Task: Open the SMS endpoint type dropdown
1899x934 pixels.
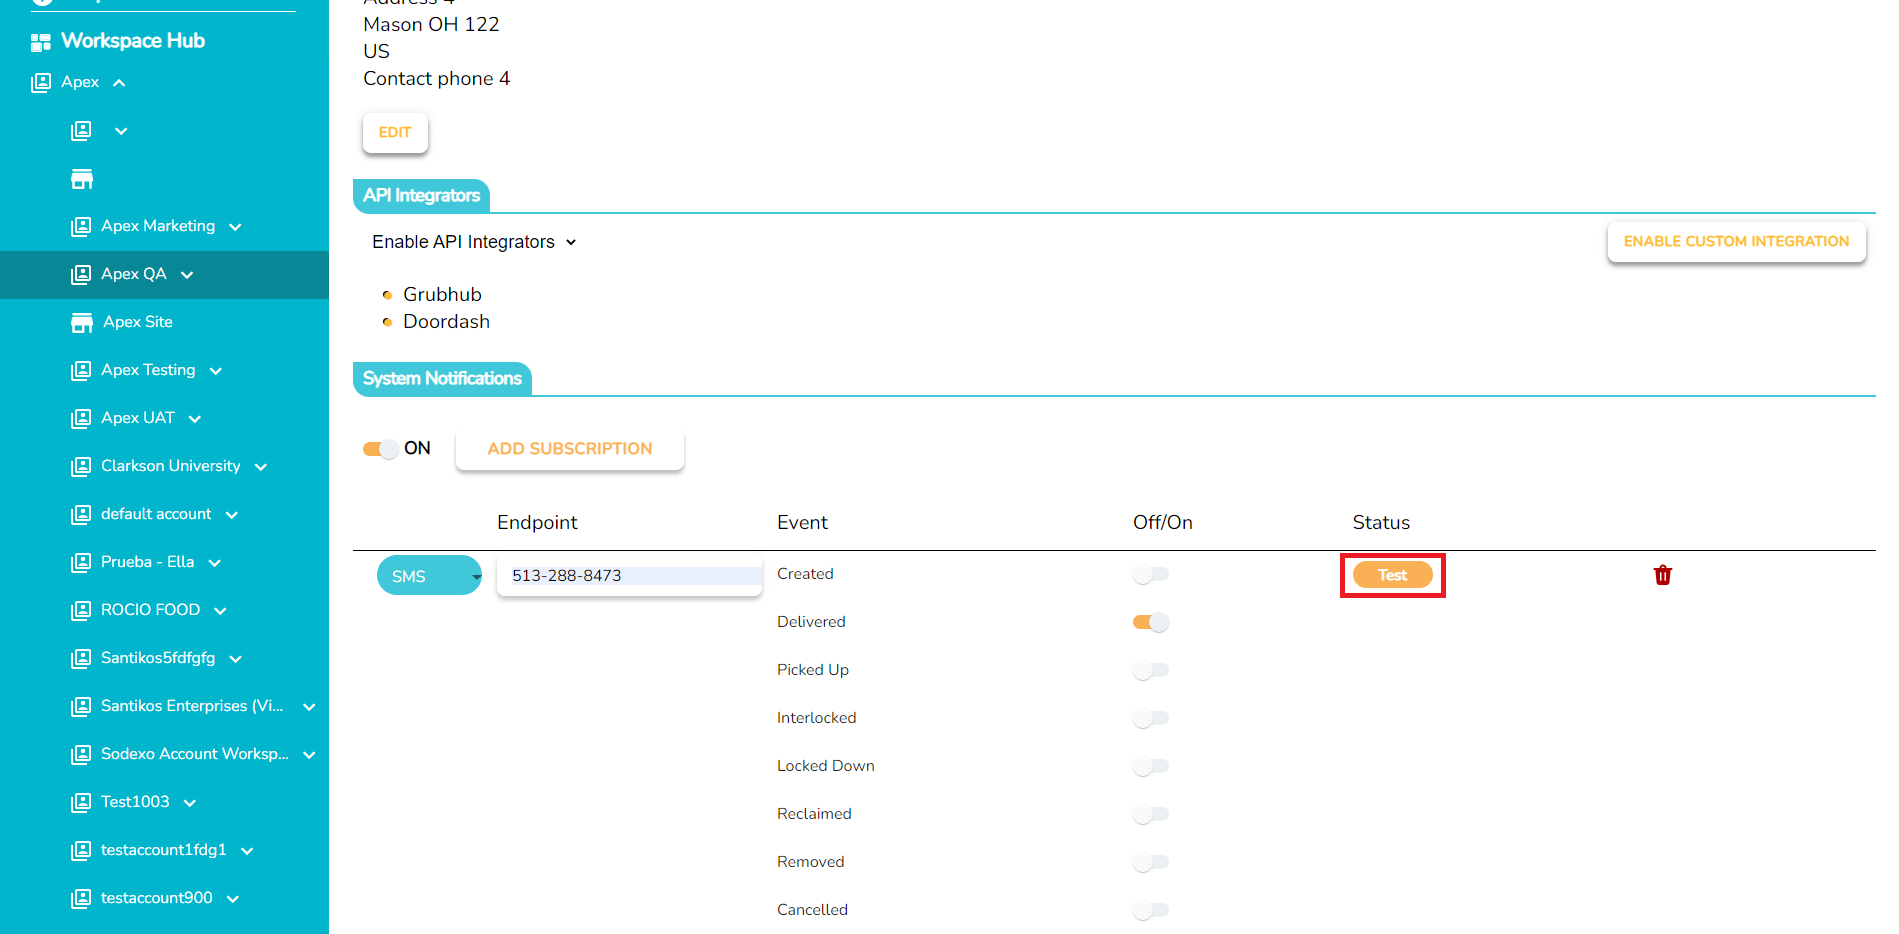Action: pyautogui.click(x=429, y=576)
